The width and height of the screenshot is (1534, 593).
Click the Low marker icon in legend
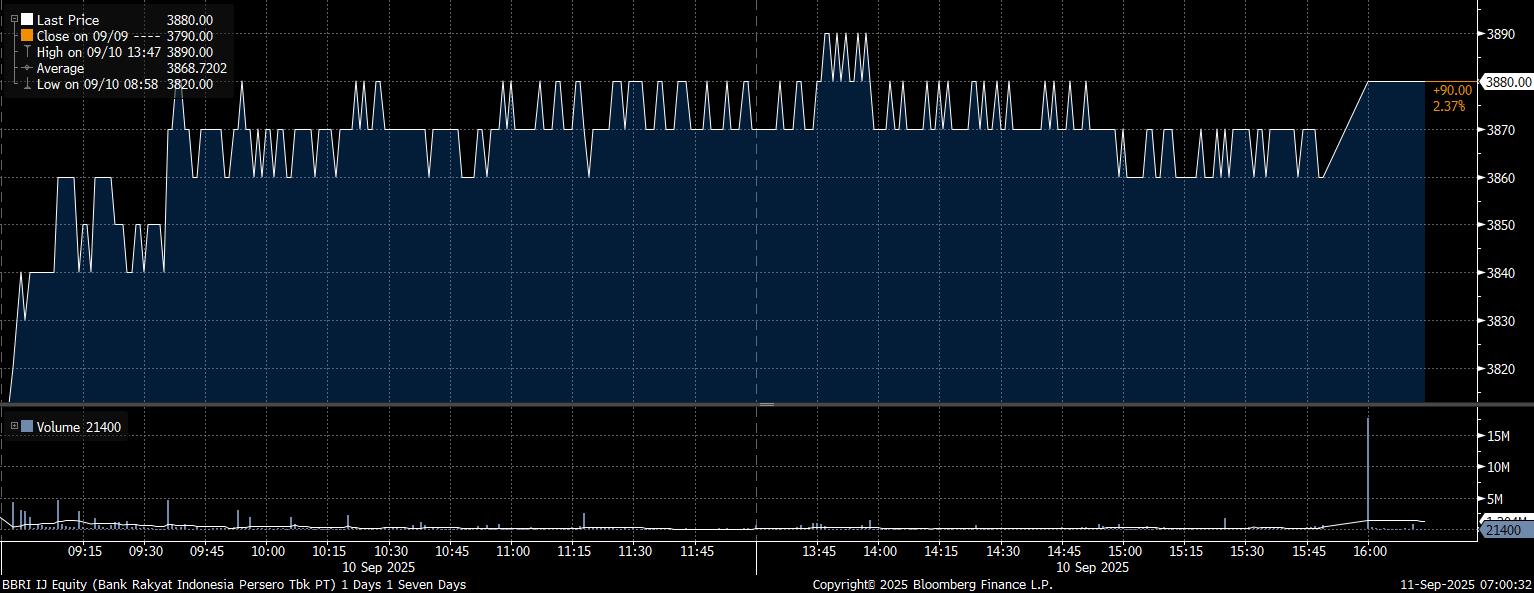click(x=27, y=84)
